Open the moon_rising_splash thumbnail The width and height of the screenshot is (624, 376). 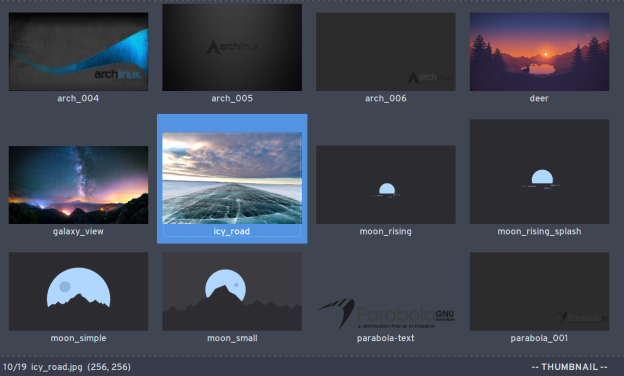(539, 171)
